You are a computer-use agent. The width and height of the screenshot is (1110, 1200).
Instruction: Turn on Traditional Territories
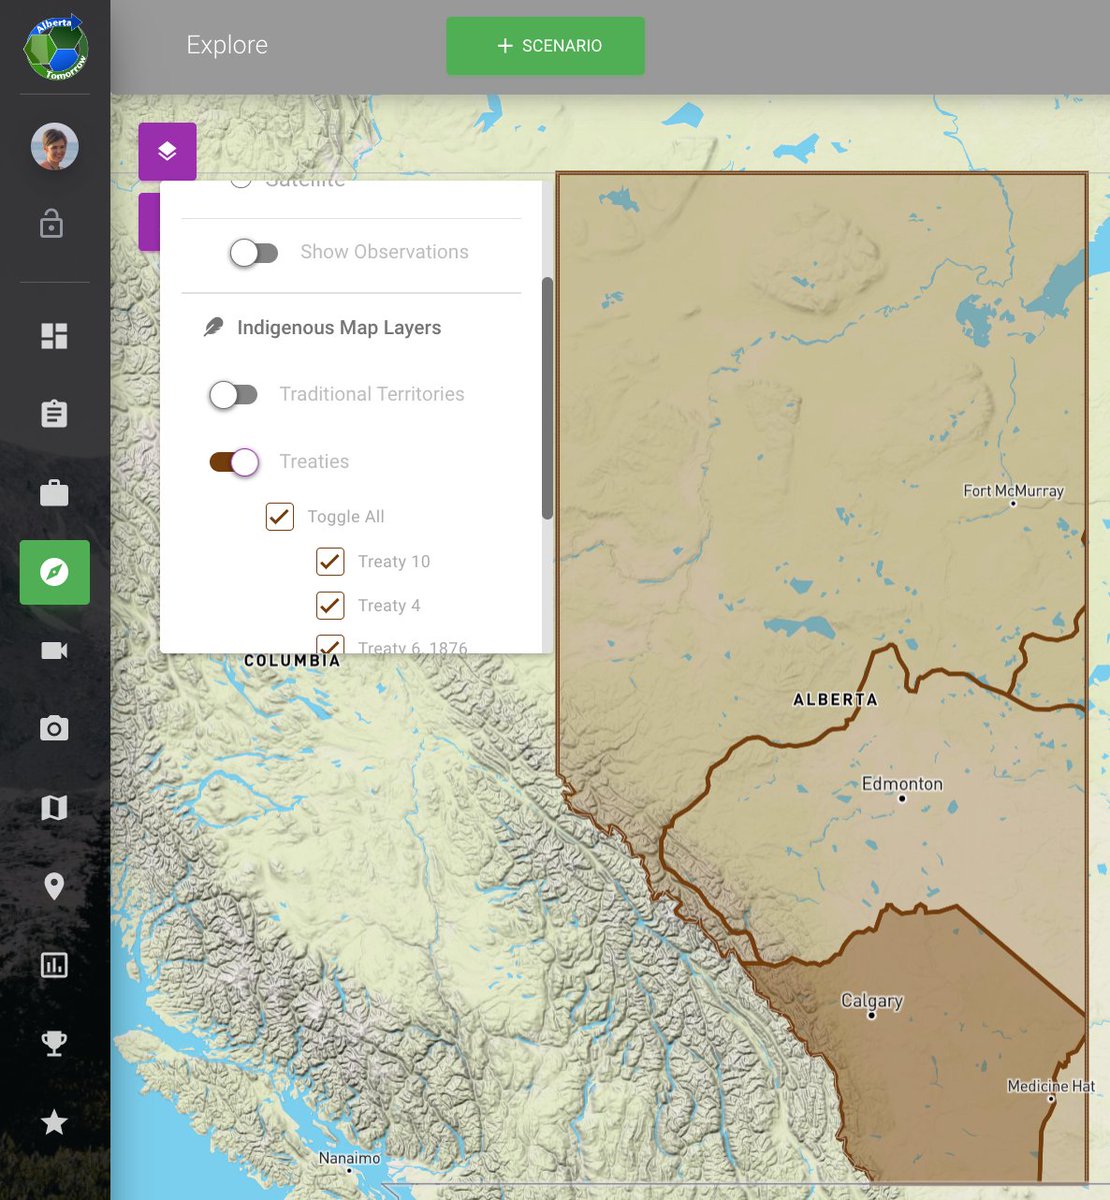pos(233,395)
